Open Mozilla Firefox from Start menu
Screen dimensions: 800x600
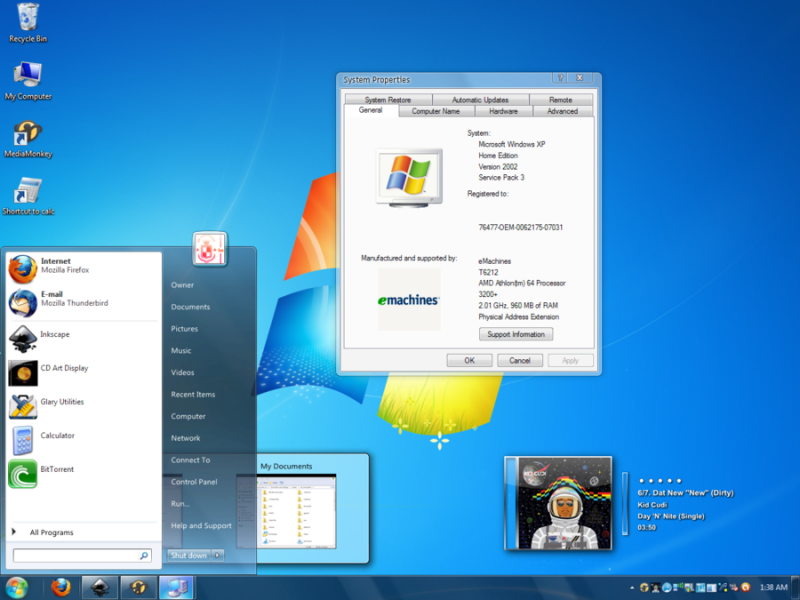click(x=60, y=267)
